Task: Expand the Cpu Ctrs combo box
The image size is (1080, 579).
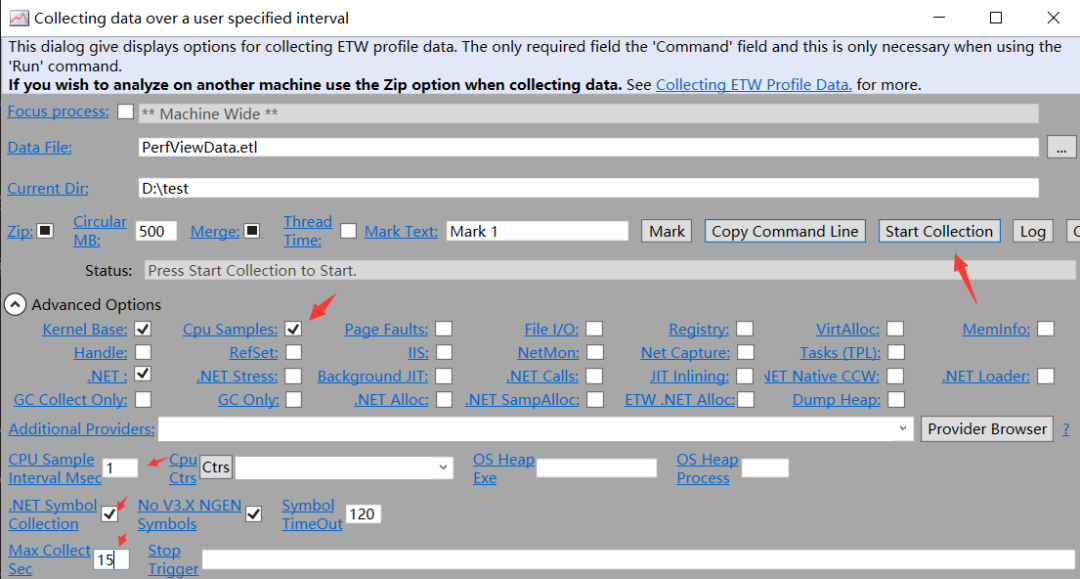Action: 443,467
